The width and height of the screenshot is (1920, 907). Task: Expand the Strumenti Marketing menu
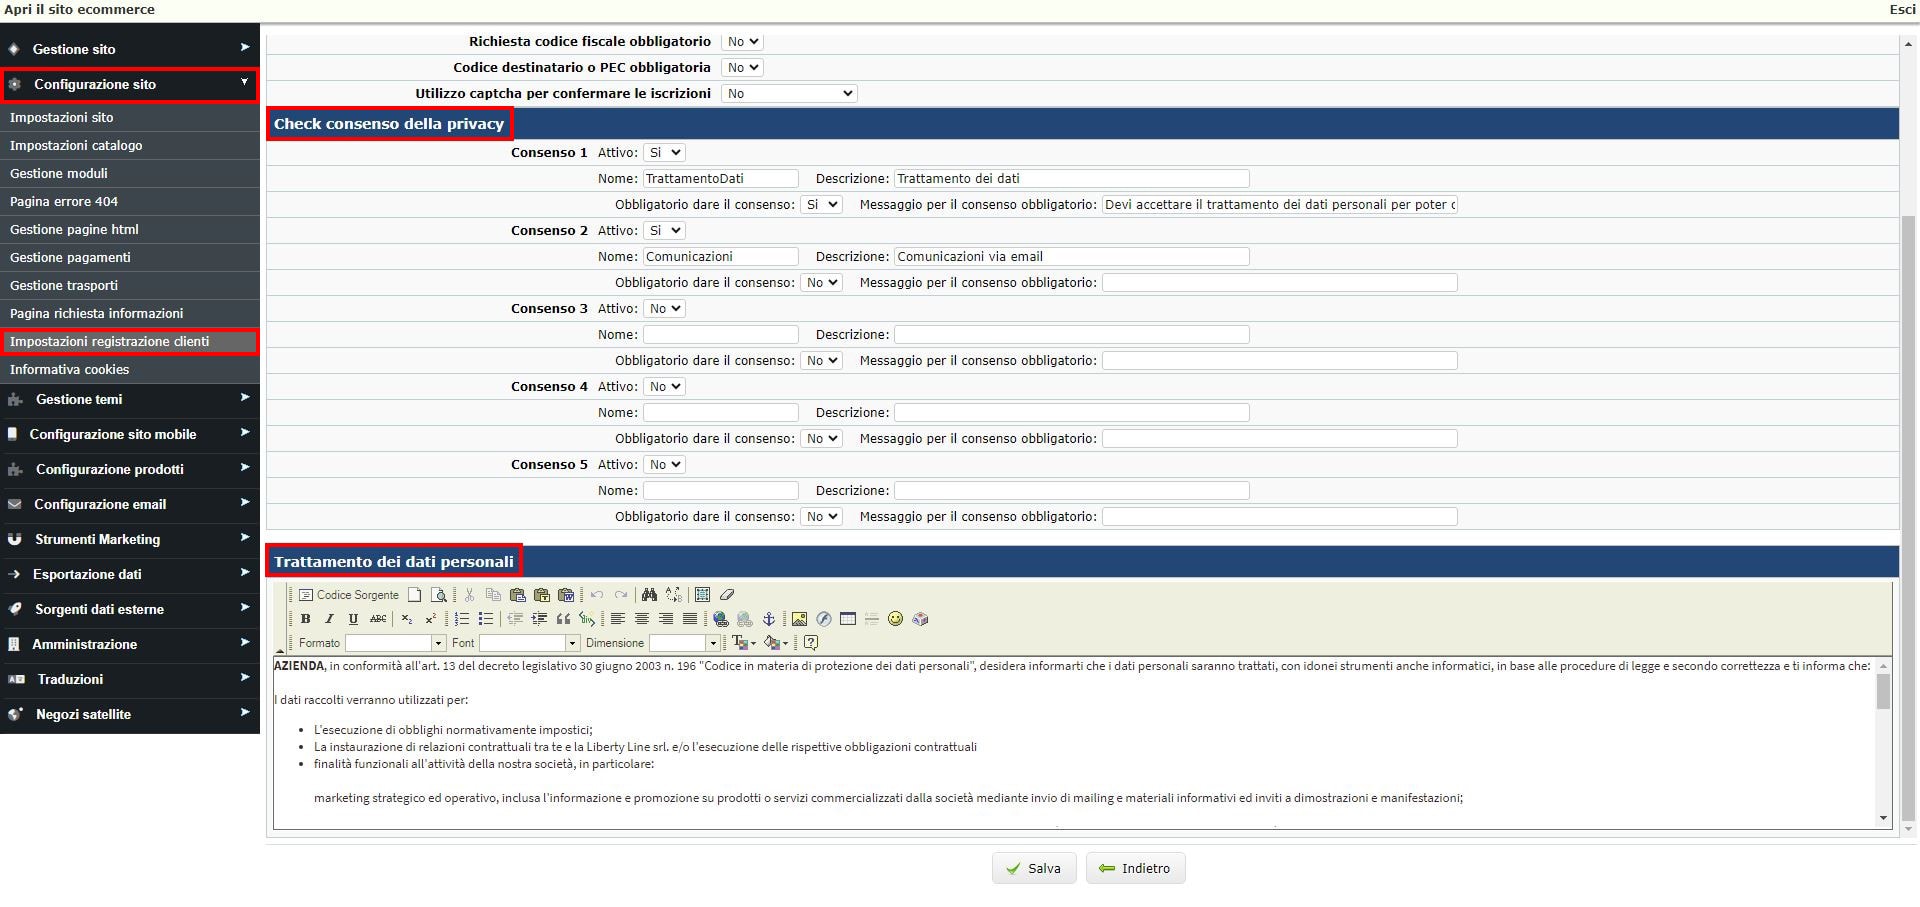click(130, 539)
